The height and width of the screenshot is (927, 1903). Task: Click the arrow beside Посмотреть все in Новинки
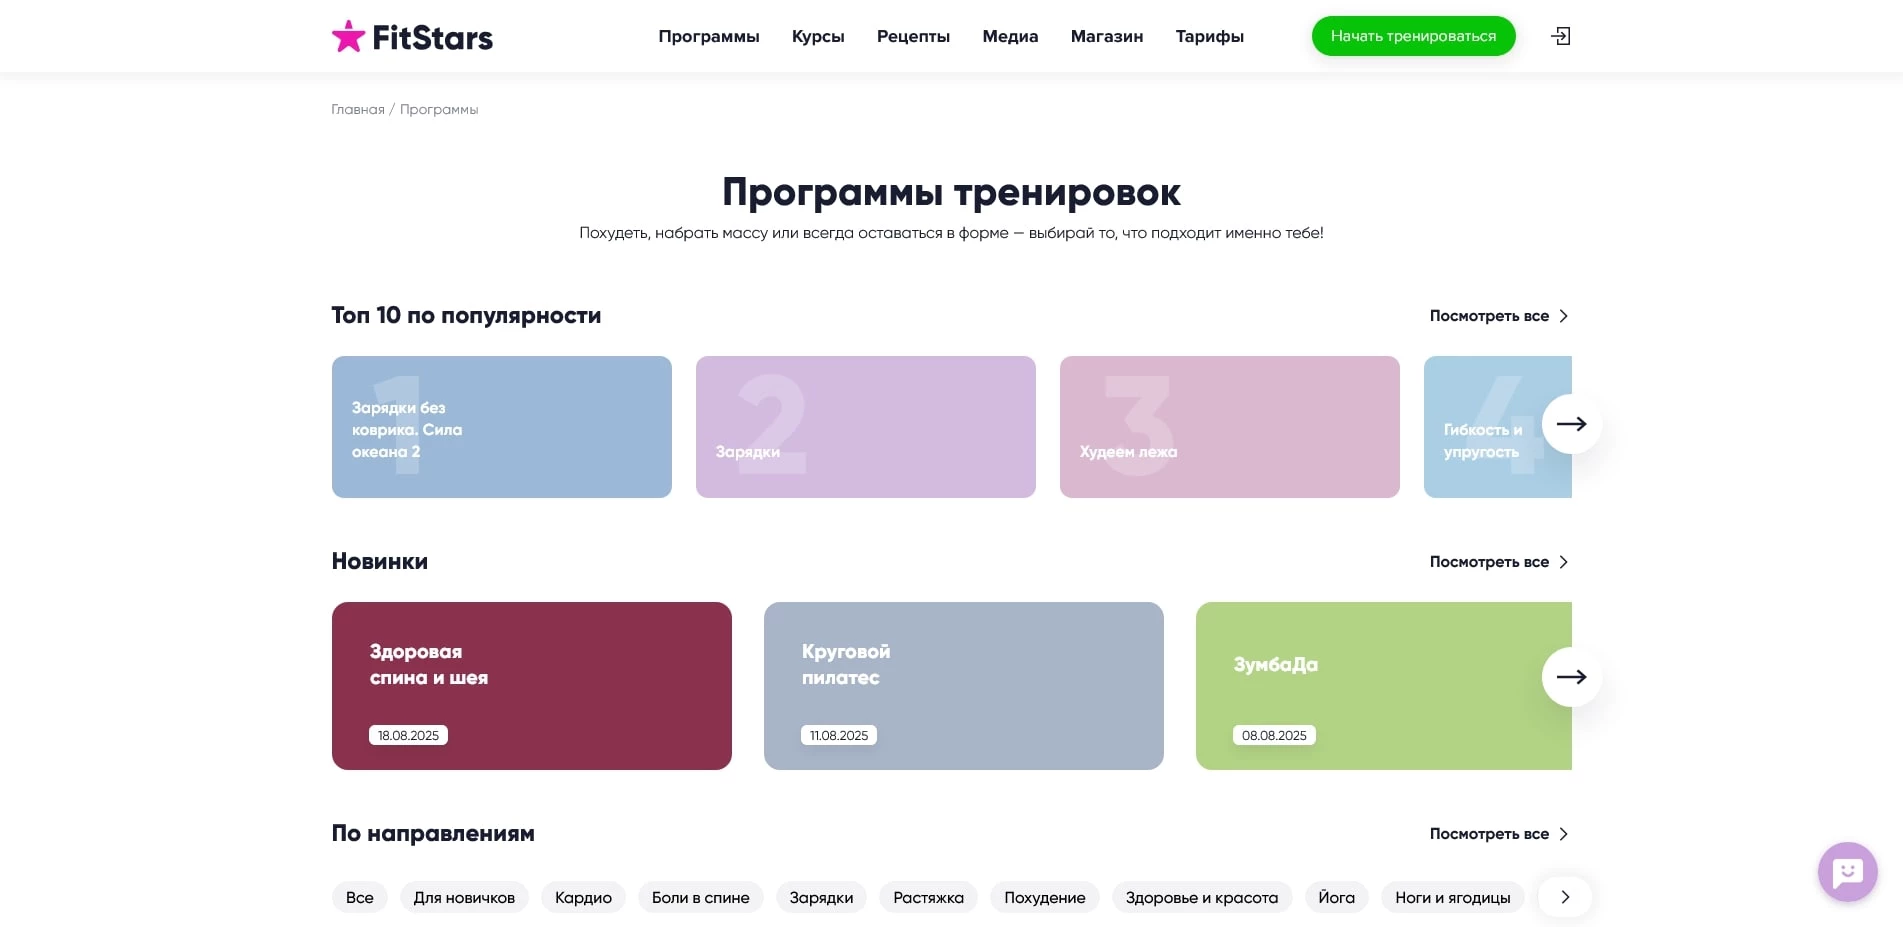pos(1562,562)
